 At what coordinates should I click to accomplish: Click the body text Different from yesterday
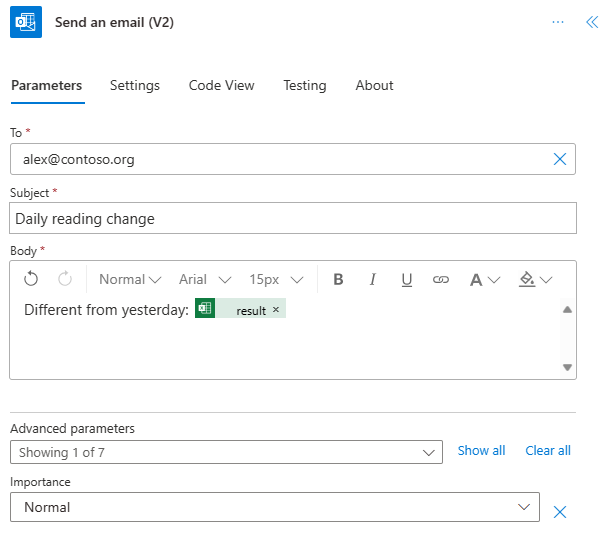tap(106, 310)
